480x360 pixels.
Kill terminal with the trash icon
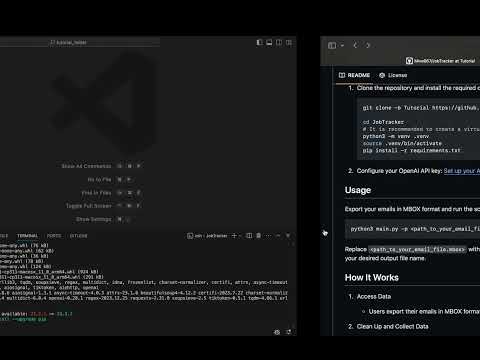click(x=259, y=236)
